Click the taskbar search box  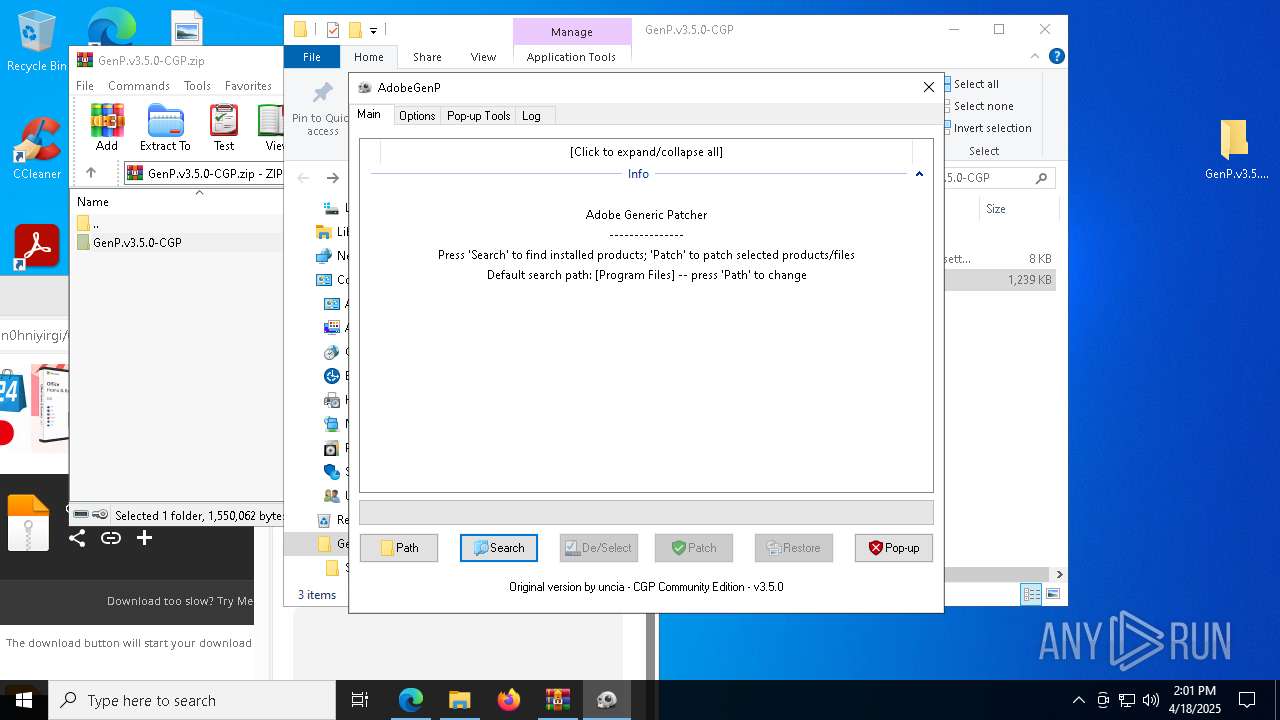[x=192, y=700]
